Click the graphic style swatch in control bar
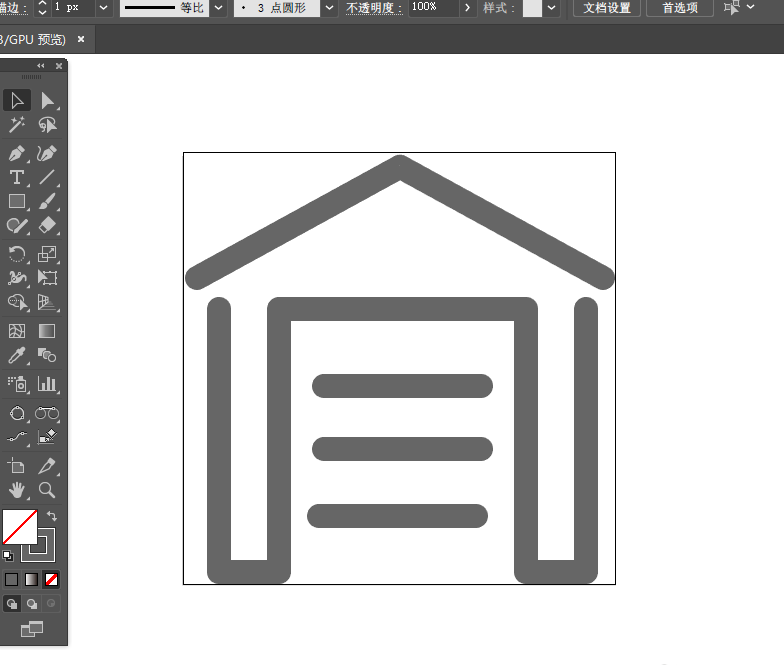Screen dimensions: 784x665 coord(532,8)
